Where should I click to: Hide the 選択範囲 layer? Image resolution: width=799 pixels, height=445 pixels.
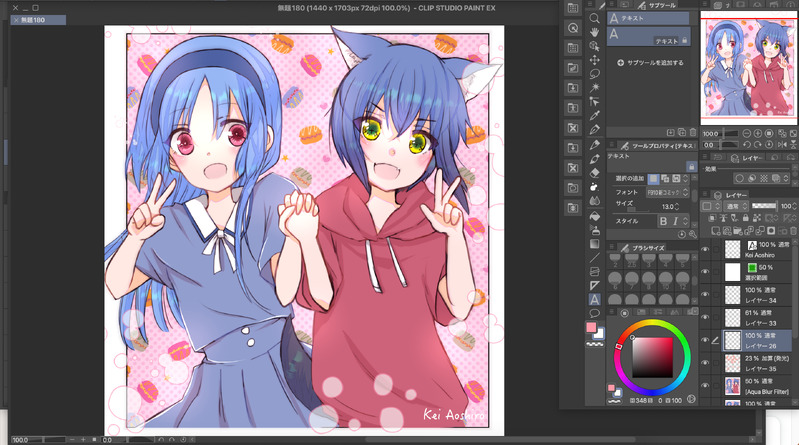(705, 272)
